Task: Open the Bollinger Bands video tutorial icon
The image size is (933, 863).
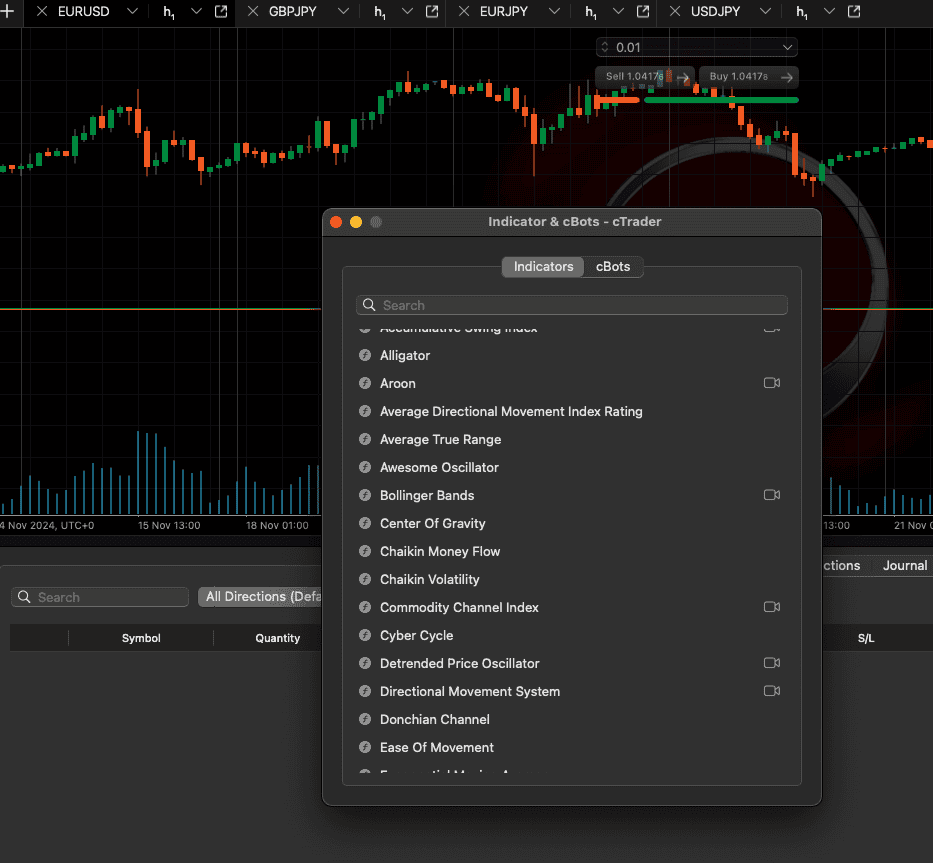Action: point(771,495)
